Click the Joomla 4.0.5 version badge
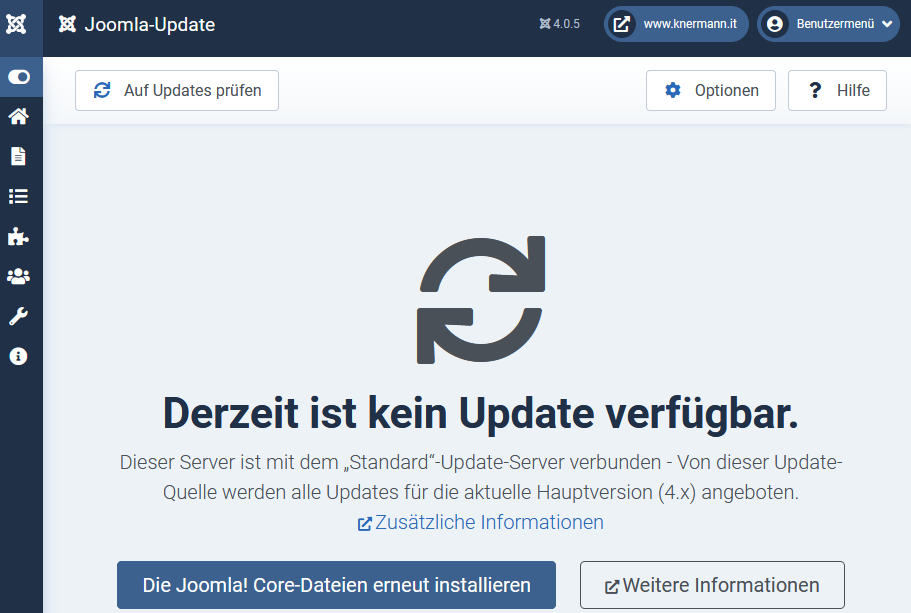911x613 pixels. 559,24
